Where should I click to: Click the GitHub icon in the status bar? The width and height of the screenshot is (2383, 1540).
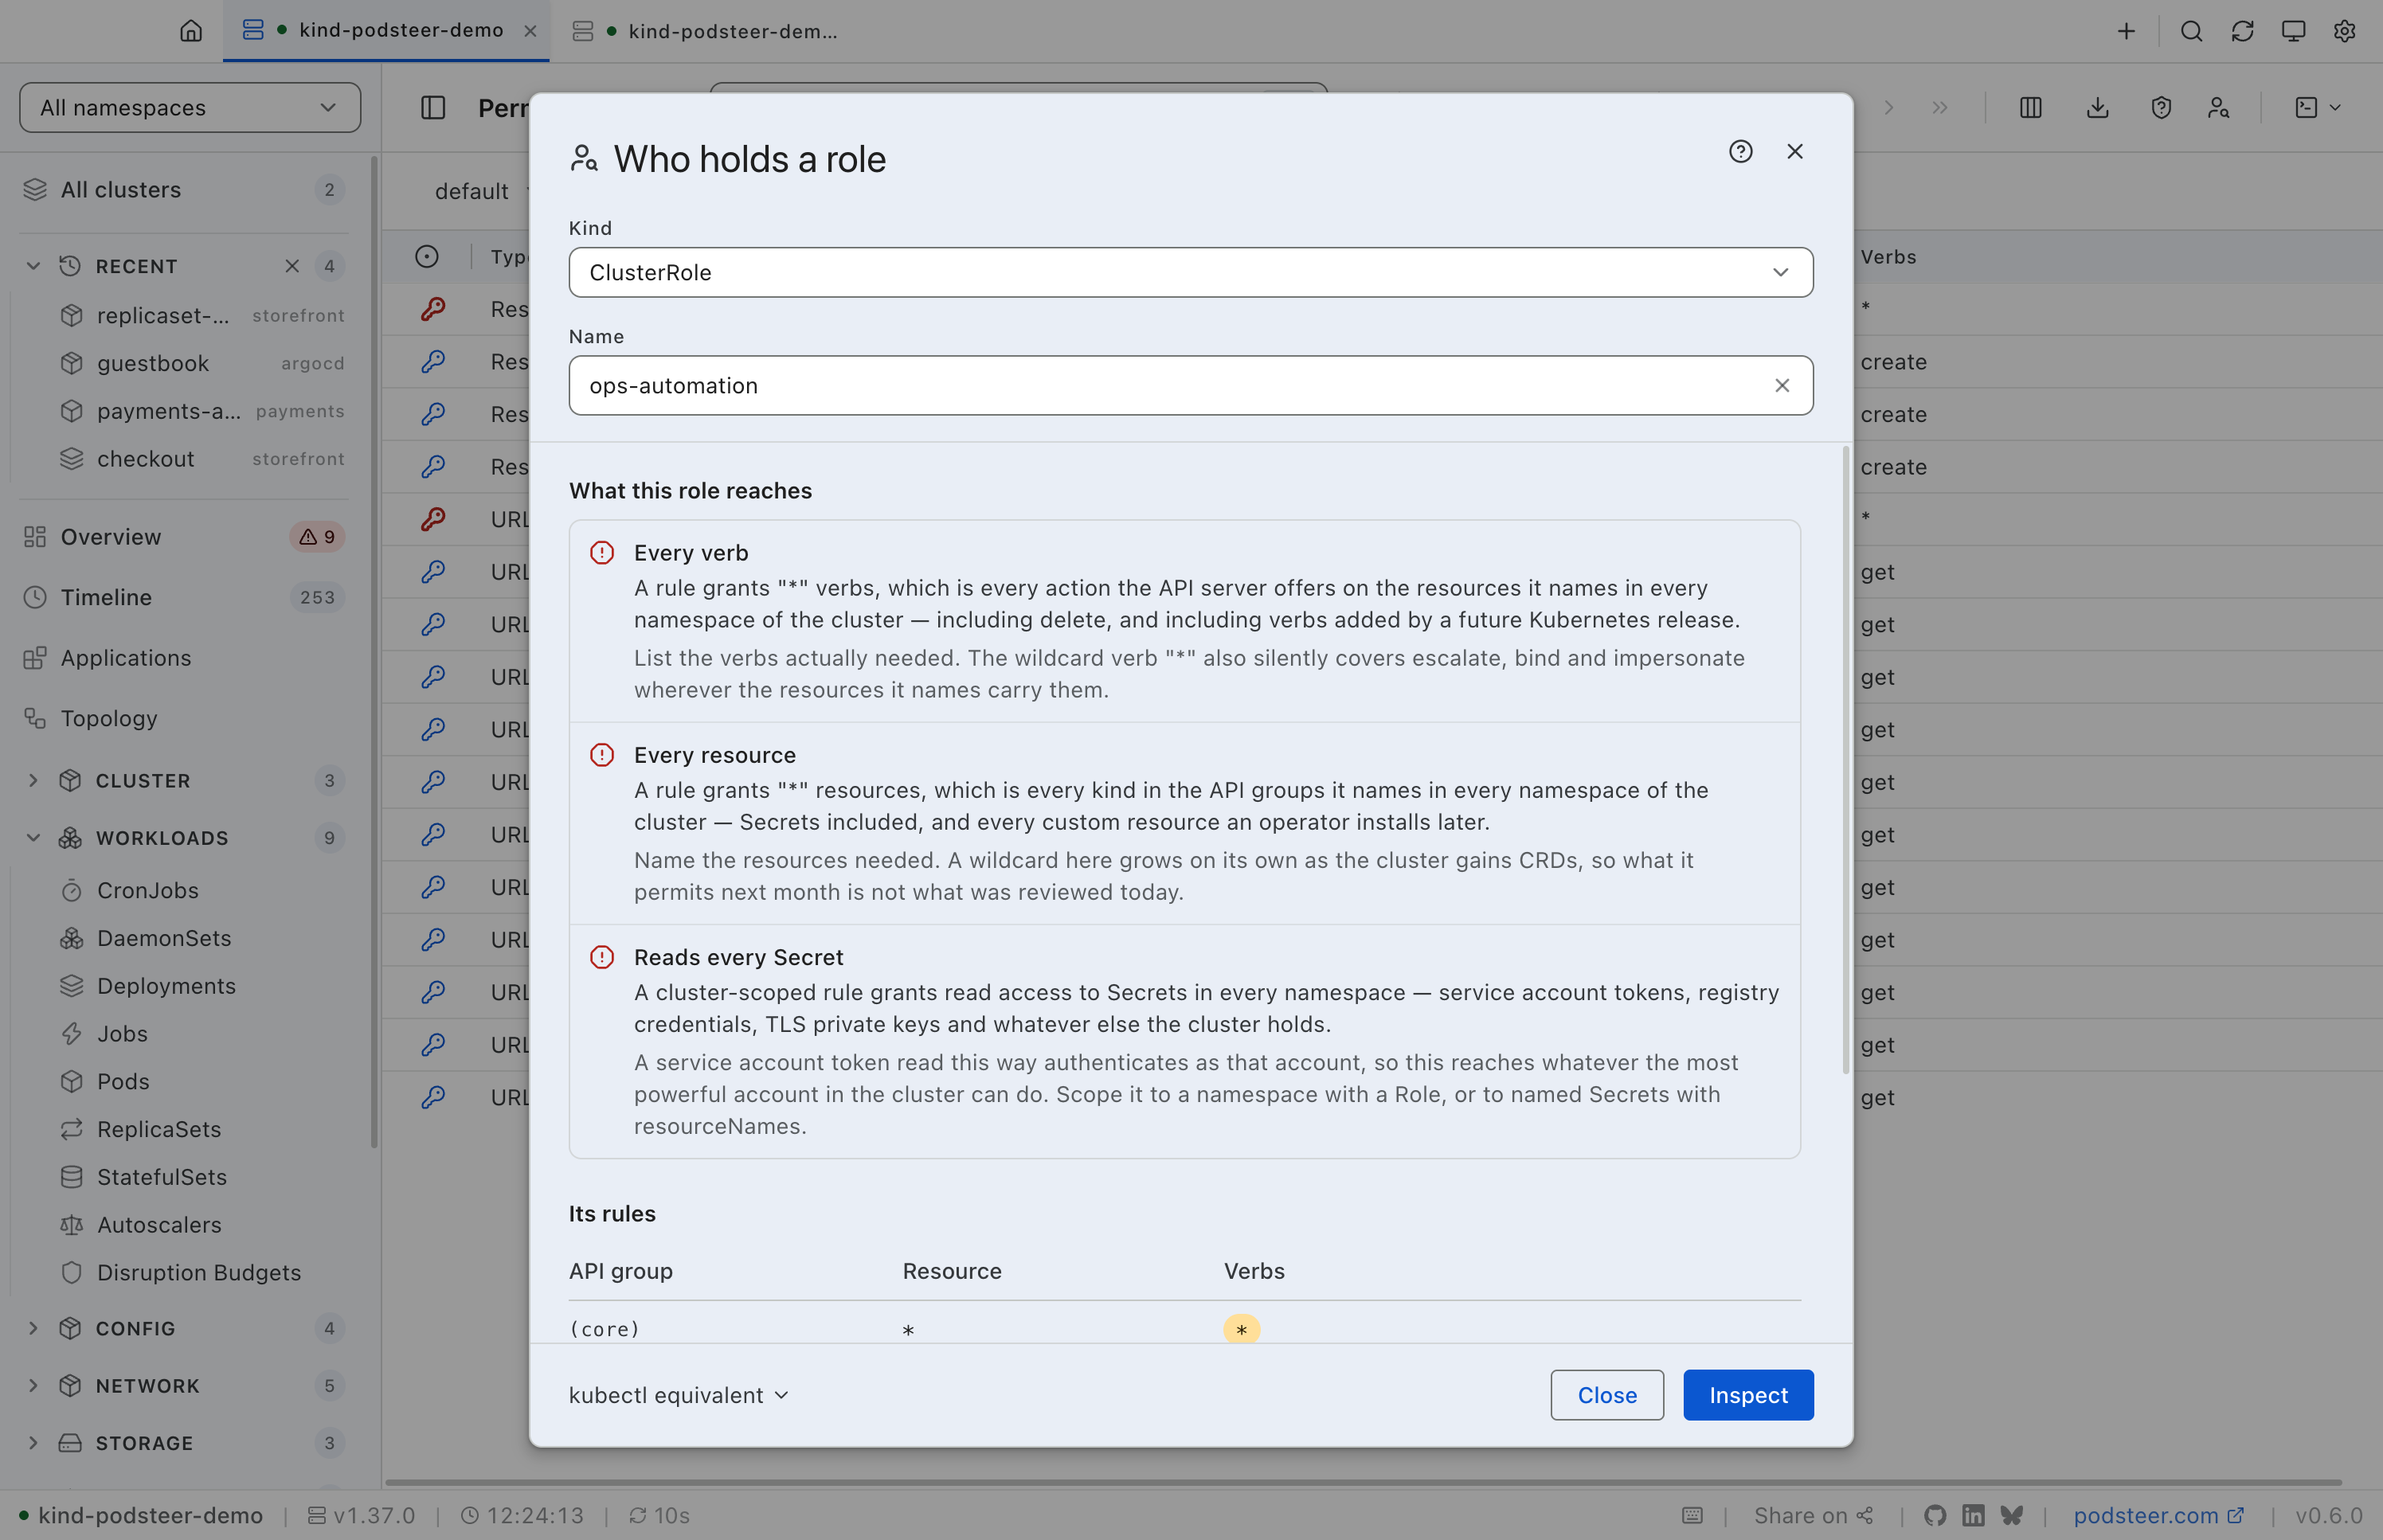tap(1935, 1515)
